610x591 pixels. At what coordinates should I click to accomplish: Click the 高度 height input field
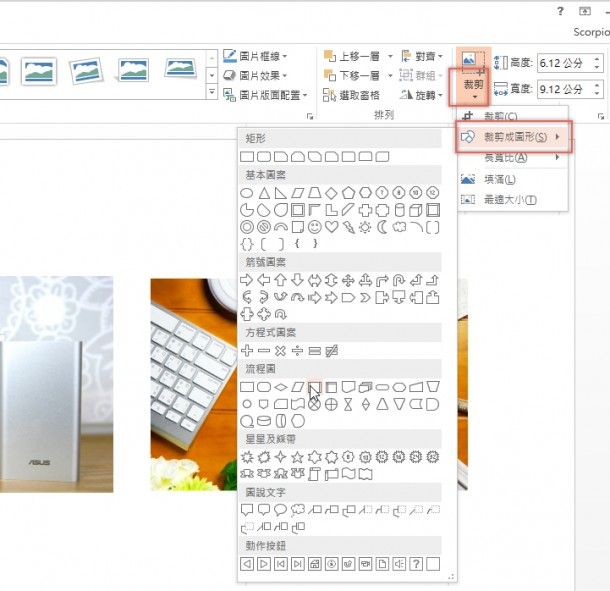(565, 63)
